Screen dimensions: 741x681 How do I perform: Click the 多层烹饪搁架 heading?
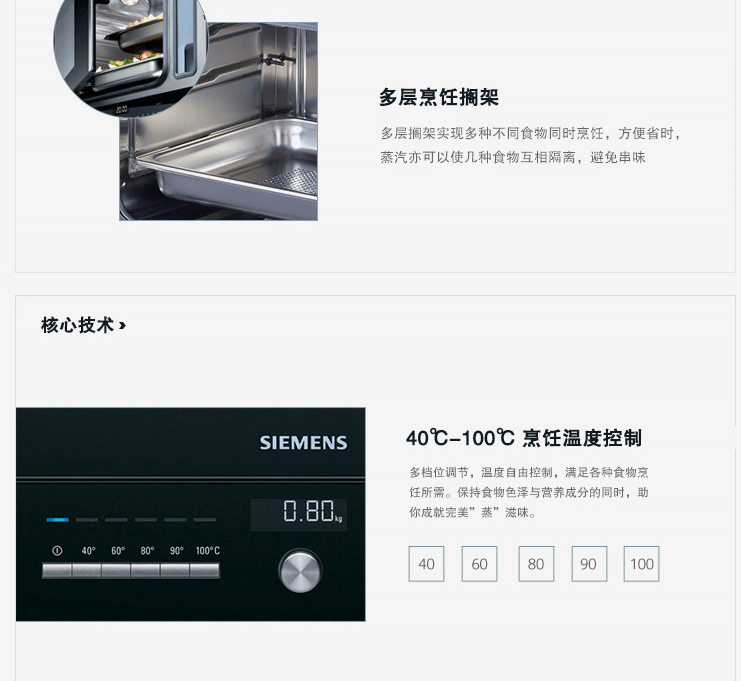tap(439, 97)
